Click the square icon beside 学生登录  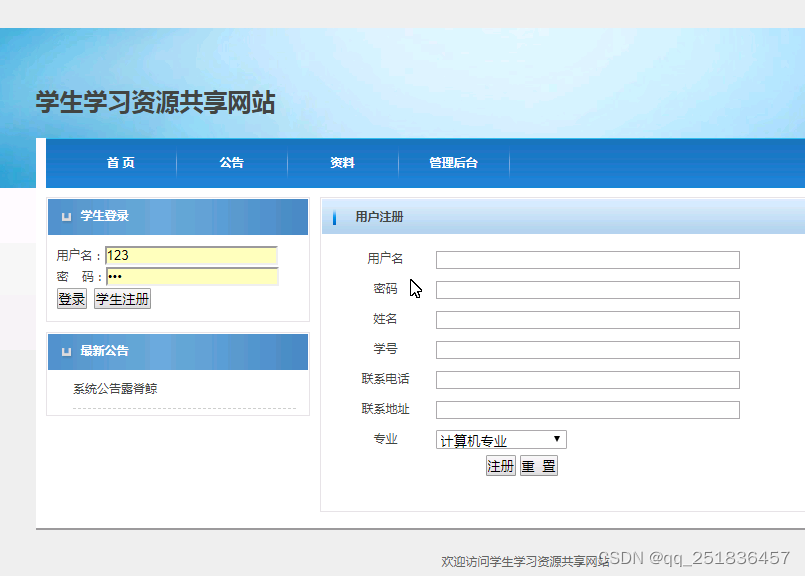(x=66, y=217)
